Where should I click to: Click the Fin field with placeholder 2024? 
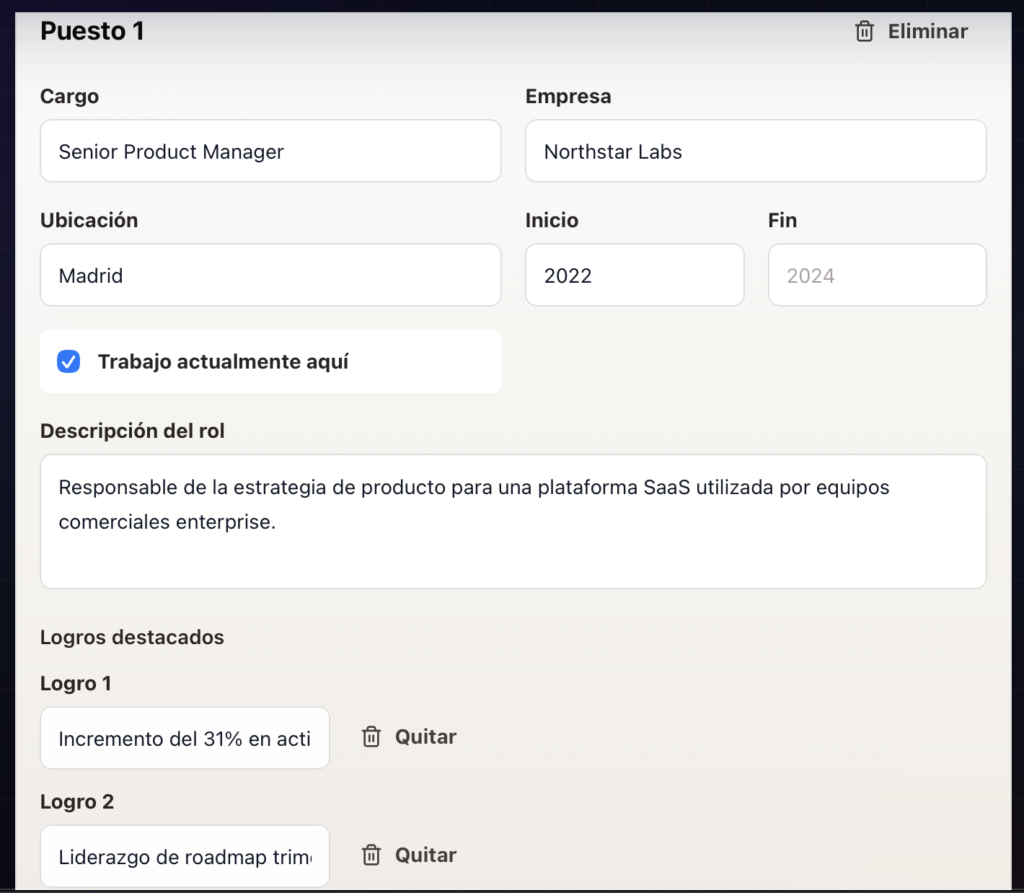[x=877, y=275]
